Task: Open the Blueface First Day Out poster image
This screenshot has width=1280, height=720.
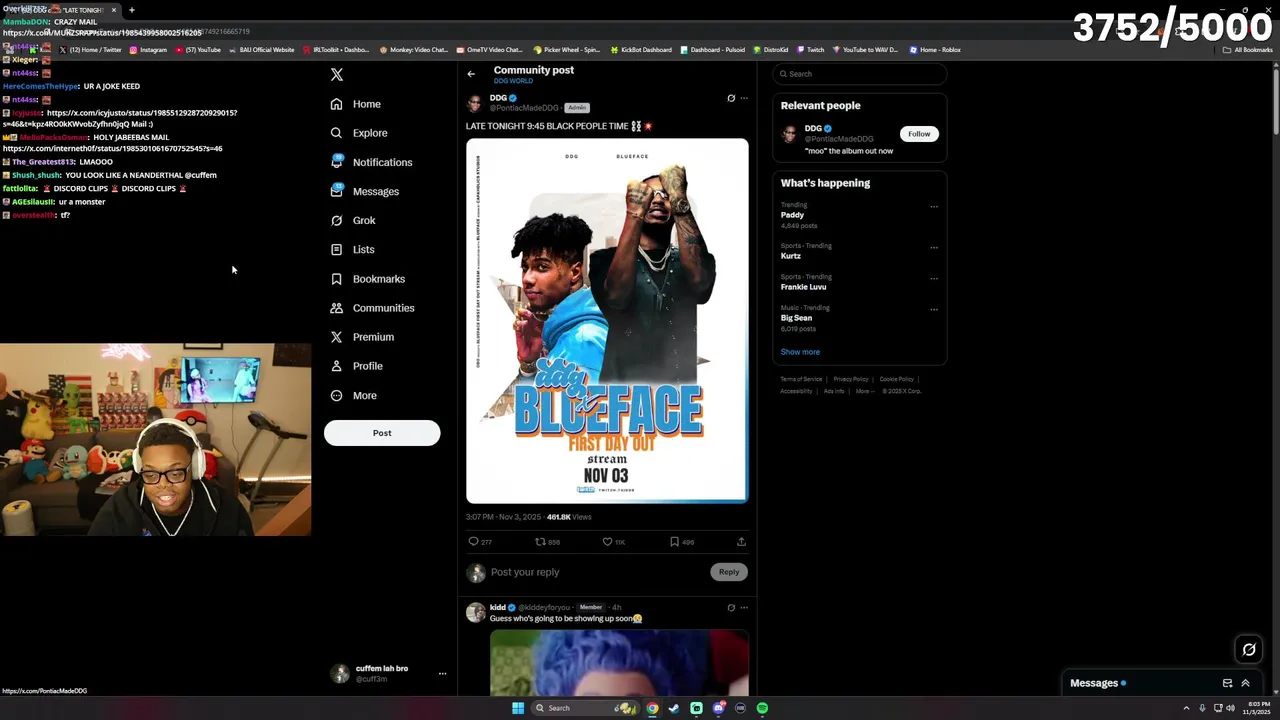Action: tap(607, 320)
